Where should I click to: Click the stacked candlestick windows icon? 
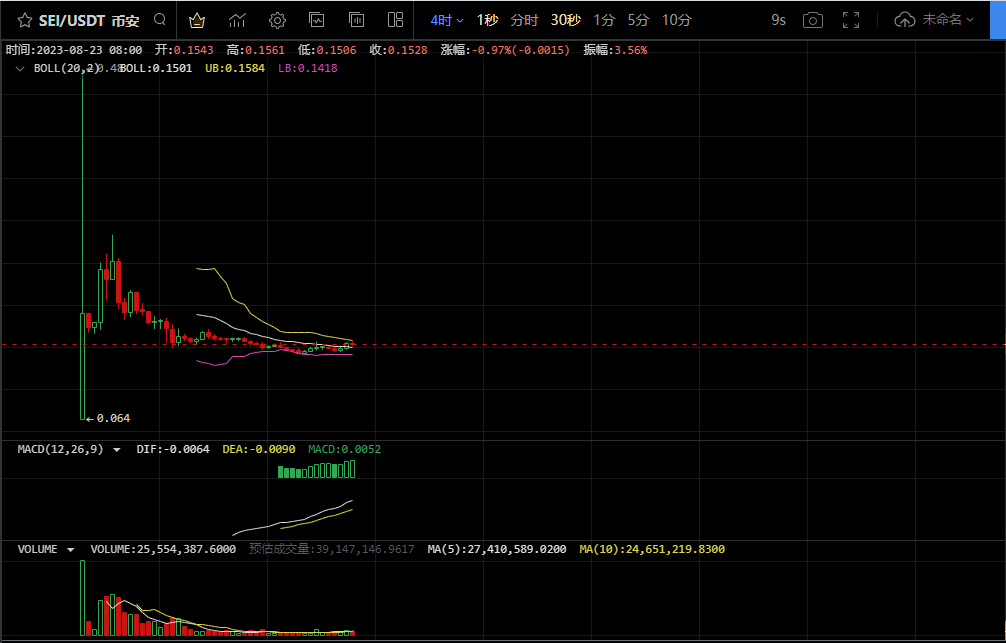point(356,20)
